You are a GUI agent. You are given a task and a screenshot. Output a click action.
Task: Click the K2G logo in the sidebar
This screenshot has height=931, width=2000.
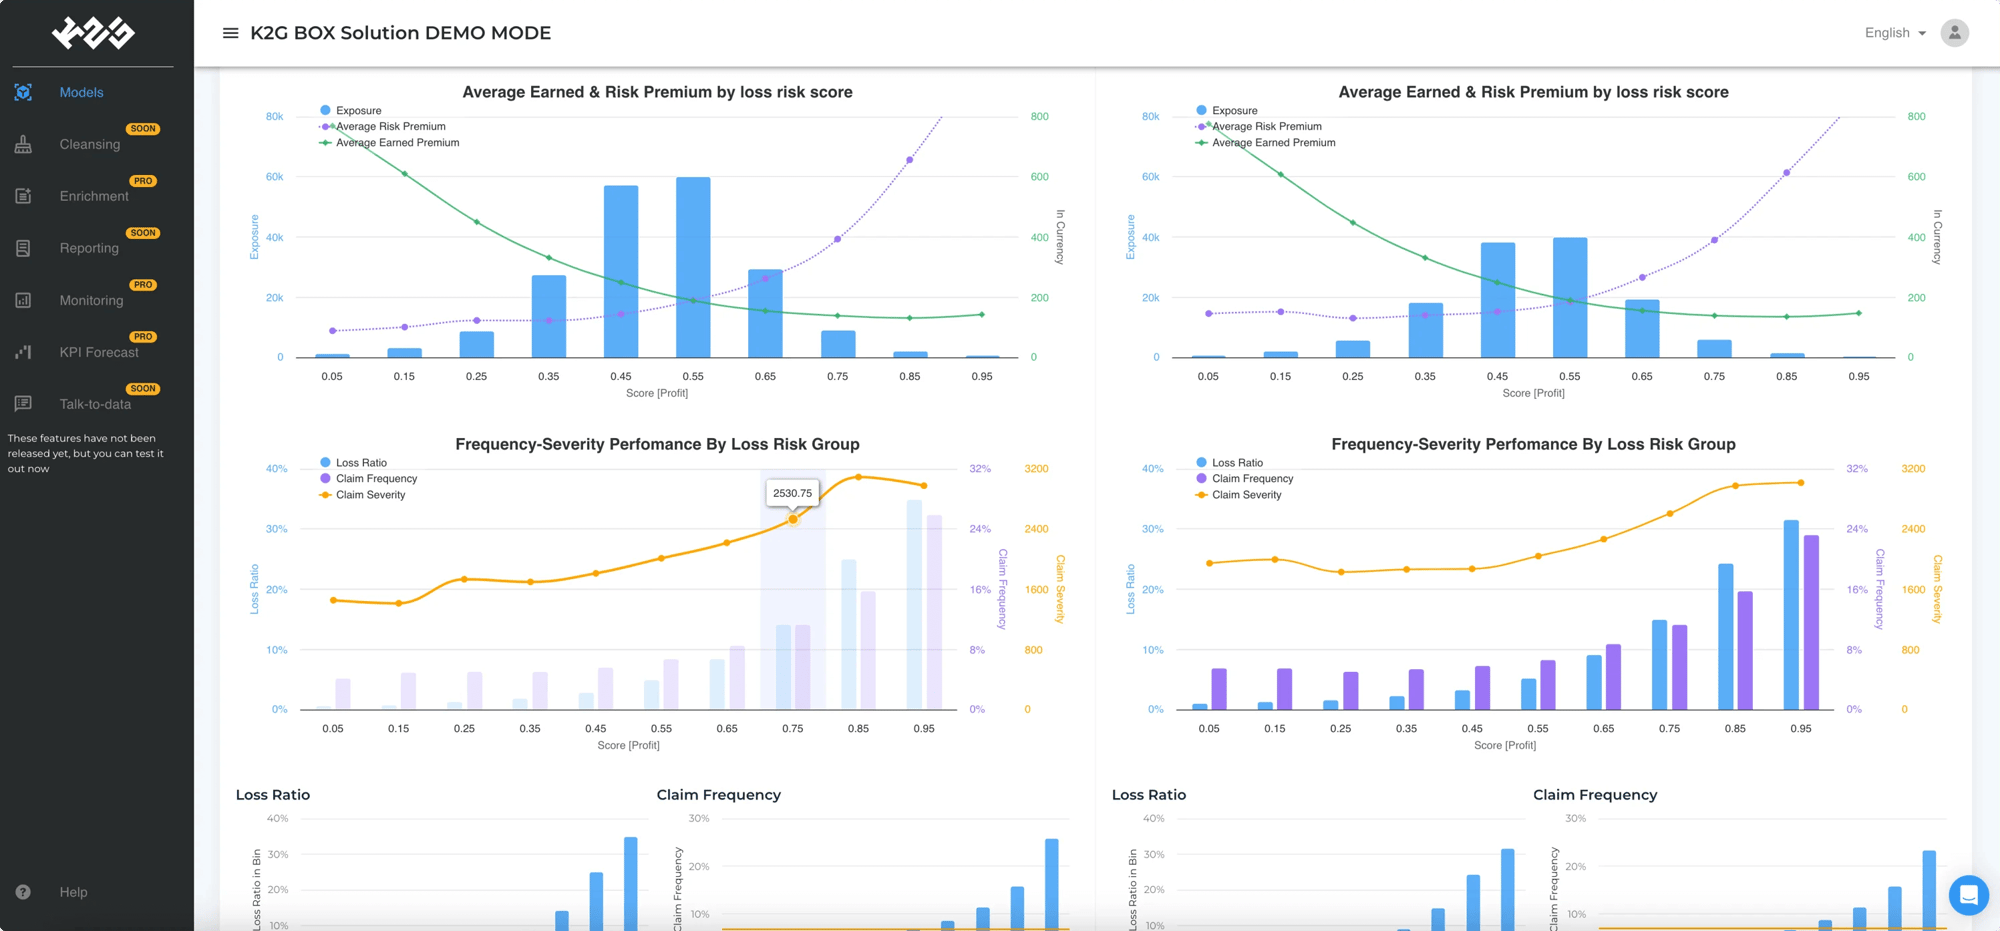93,33
